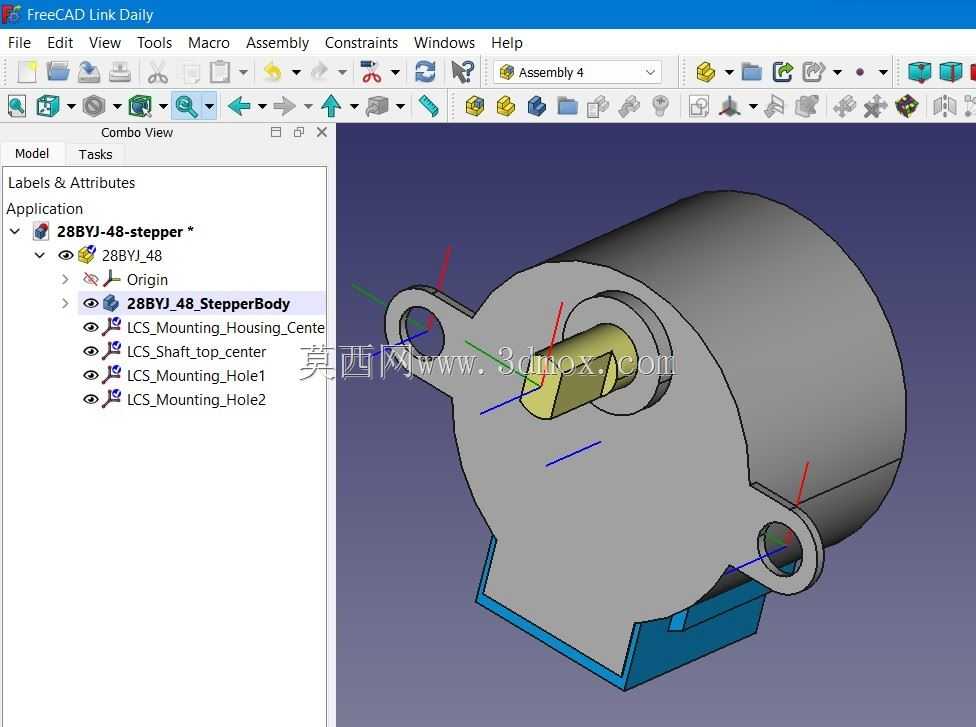Click the Print icon
This screenshot has height=727, width=976.
pyautogui.click(x=120, y=72)
